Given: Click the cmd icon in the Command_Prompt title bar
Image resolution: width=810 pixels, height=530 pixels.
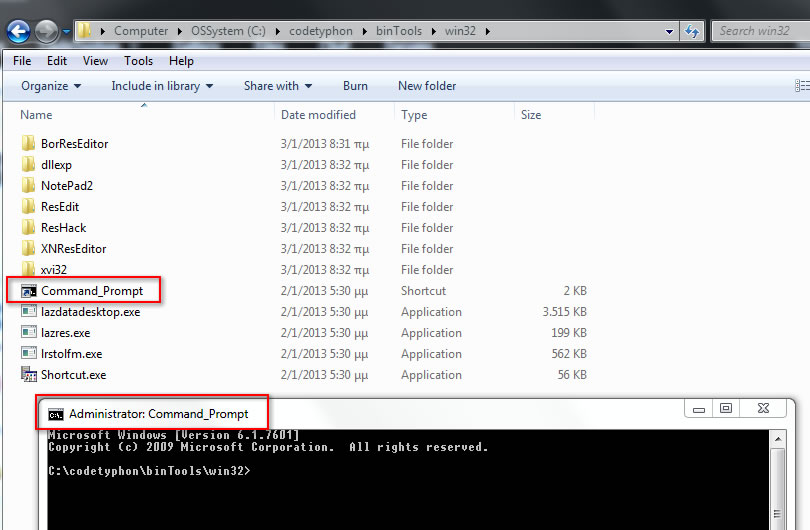Looking at the screenshot, I should pyautogui.click(x=56, y=414).
